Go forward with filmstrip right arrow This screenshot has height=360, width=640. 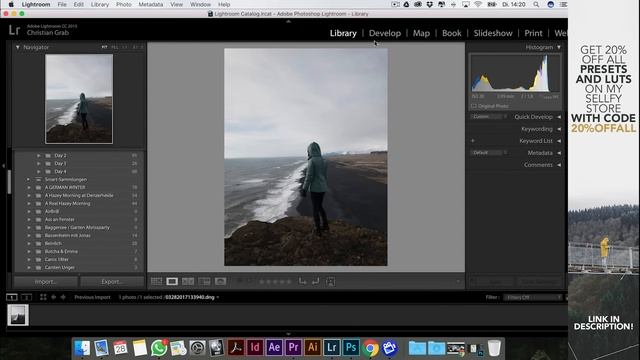click(x=63, y=297)
